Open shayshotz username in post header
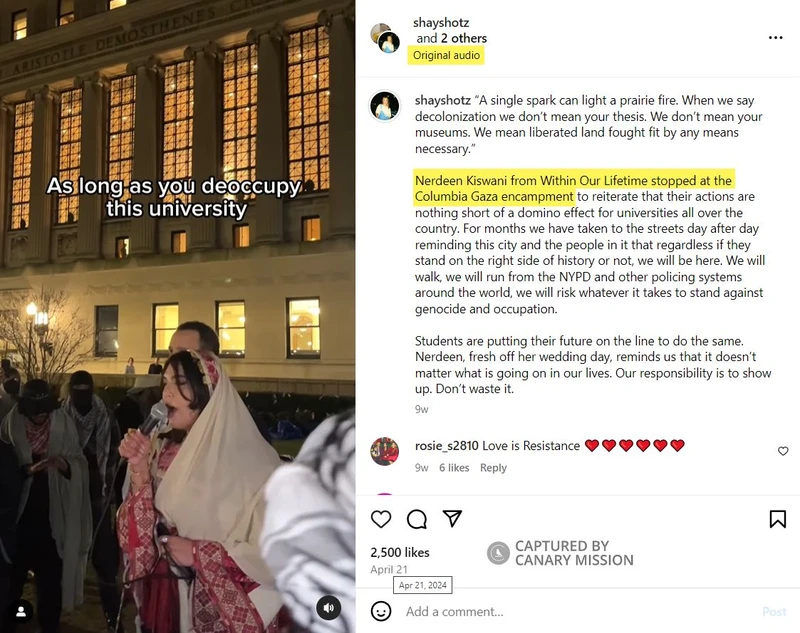The width and height of the screenshot is (800, 633). click(441, 22)
